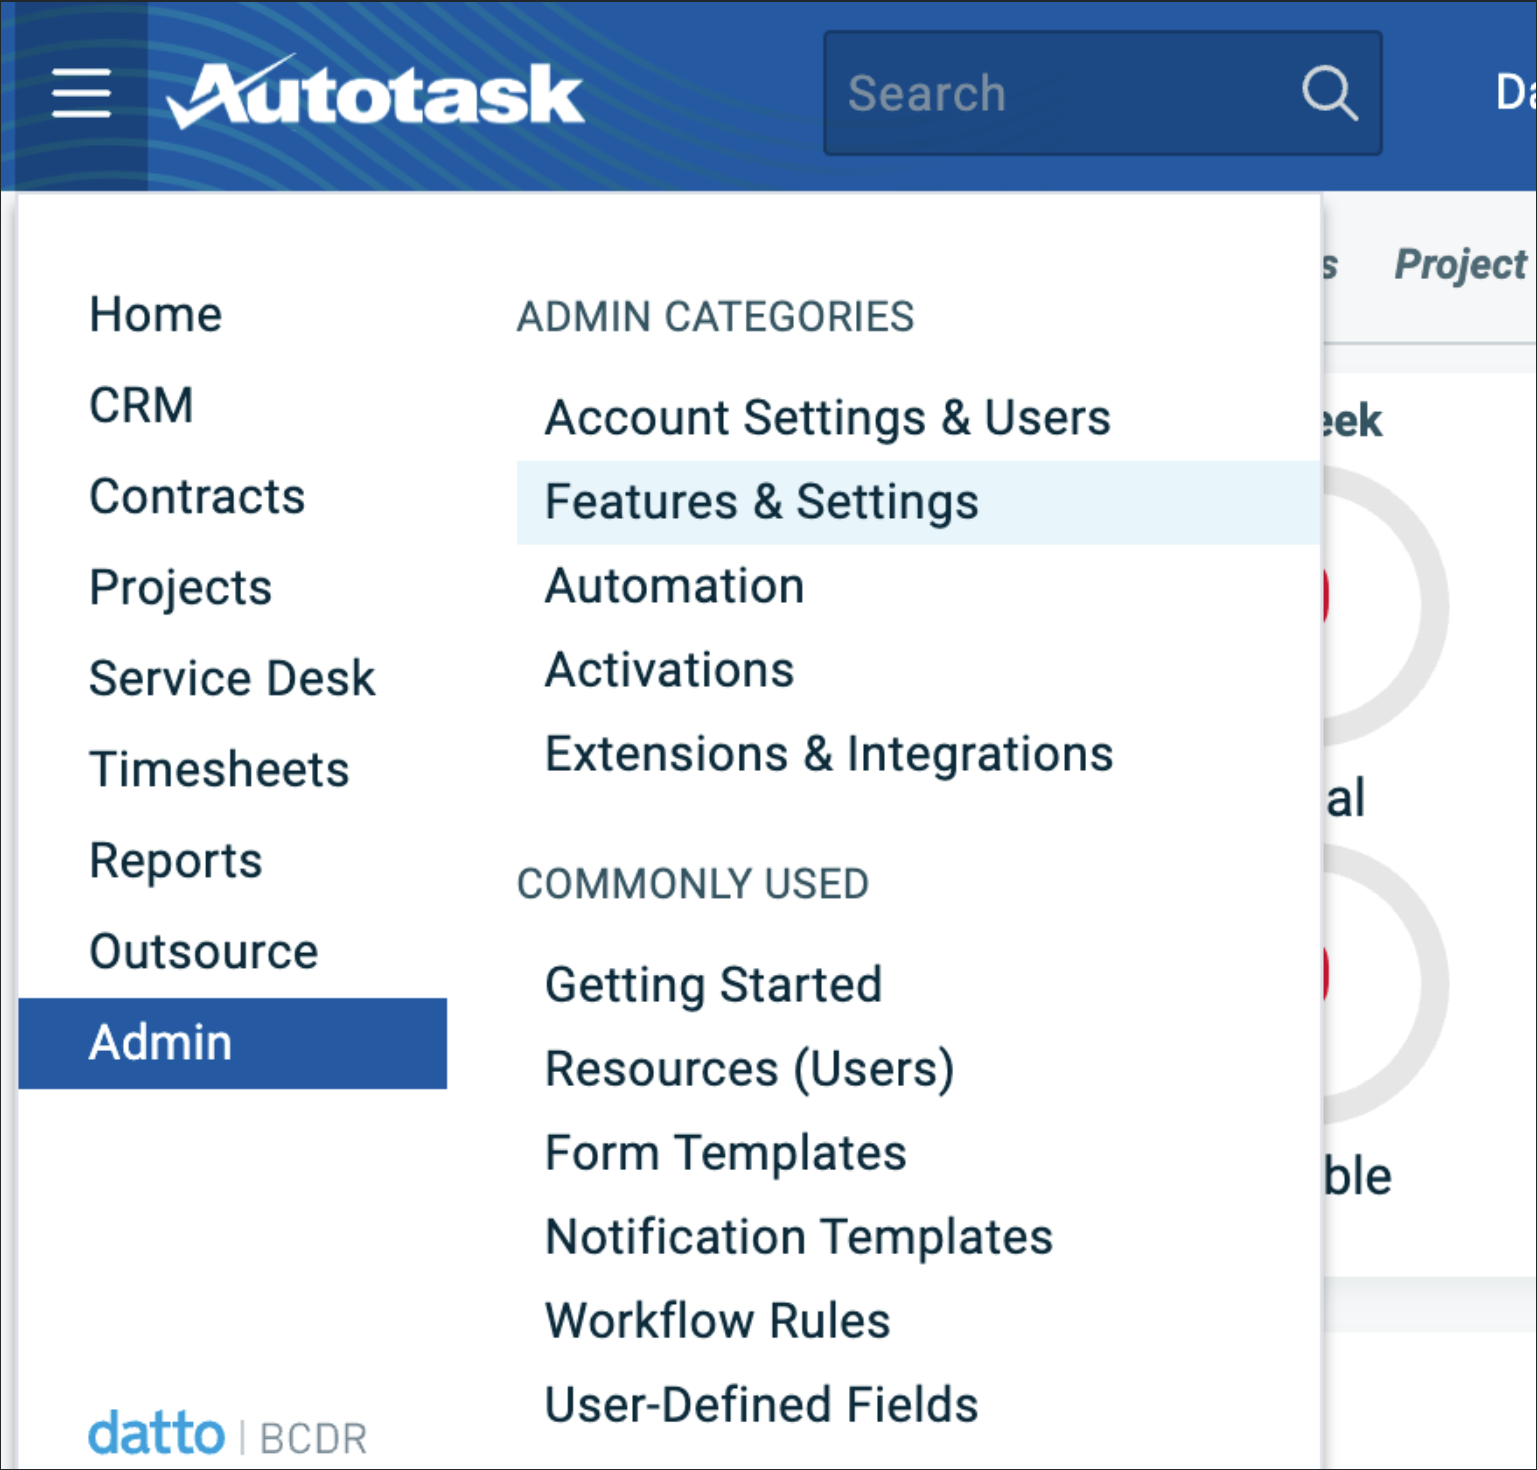Open Account Settings & Users category
The width and height of the screenshot is (1537, 1470).
pyautogui.click(x=828, y=418)
